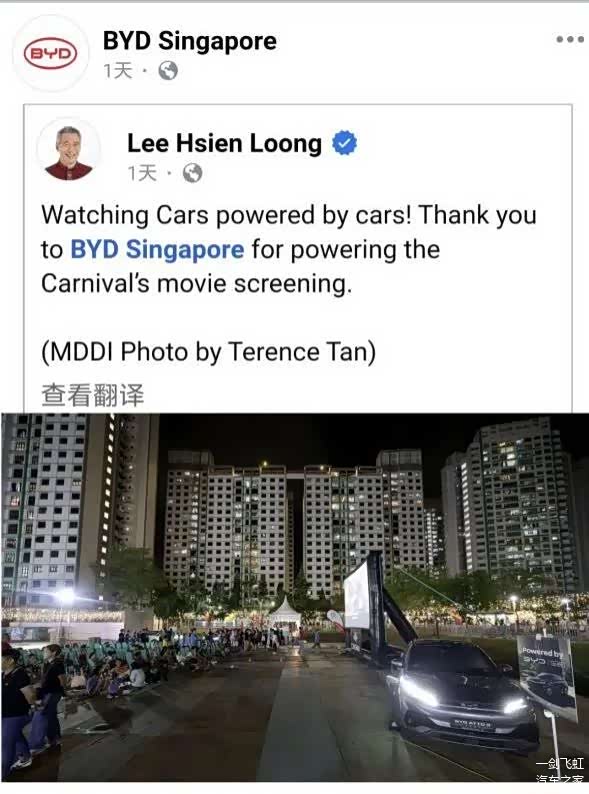The height and width of the screenshot is (794, 589).
Task: Open Lee Hsien Loong's profile photo
Action: 69,151
